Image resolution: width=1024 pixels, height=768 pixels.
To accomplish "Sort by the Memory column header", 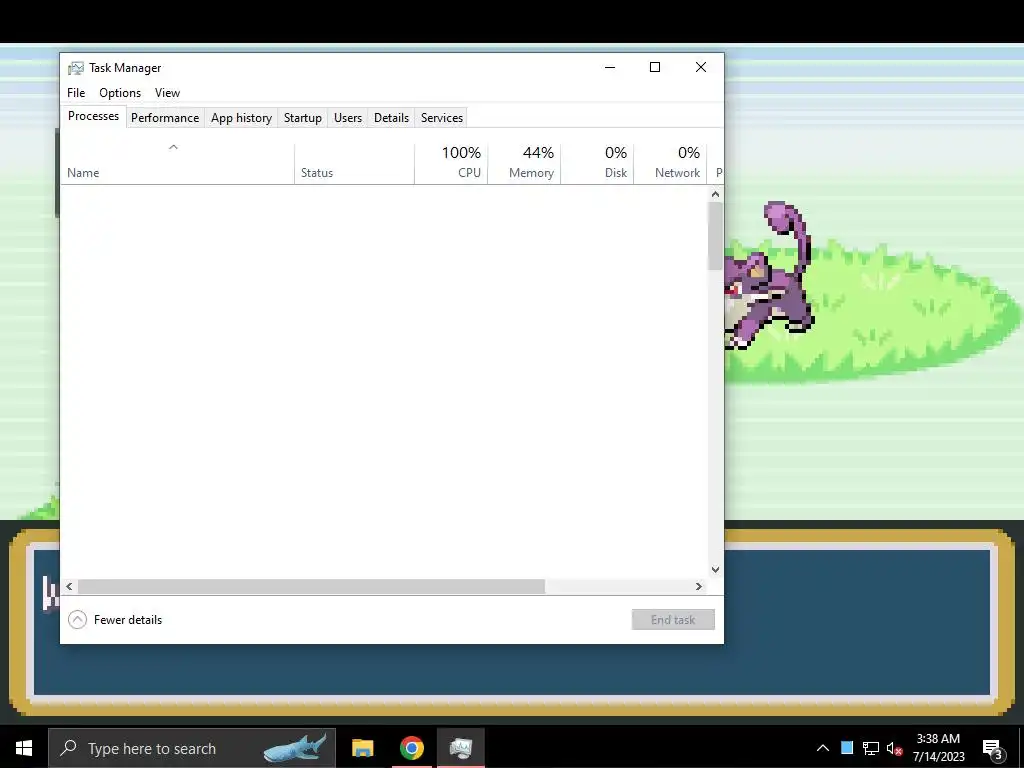I will point(524,163).
